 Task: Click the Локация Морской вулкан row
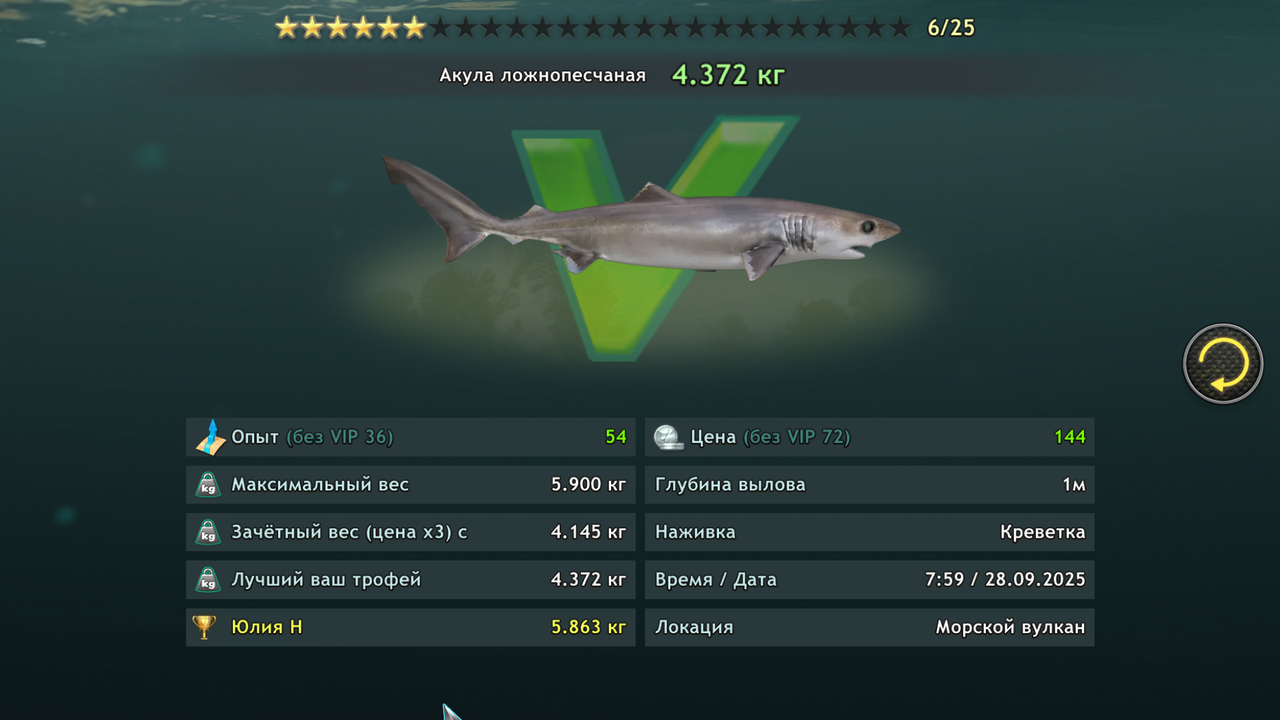[870, 627]
